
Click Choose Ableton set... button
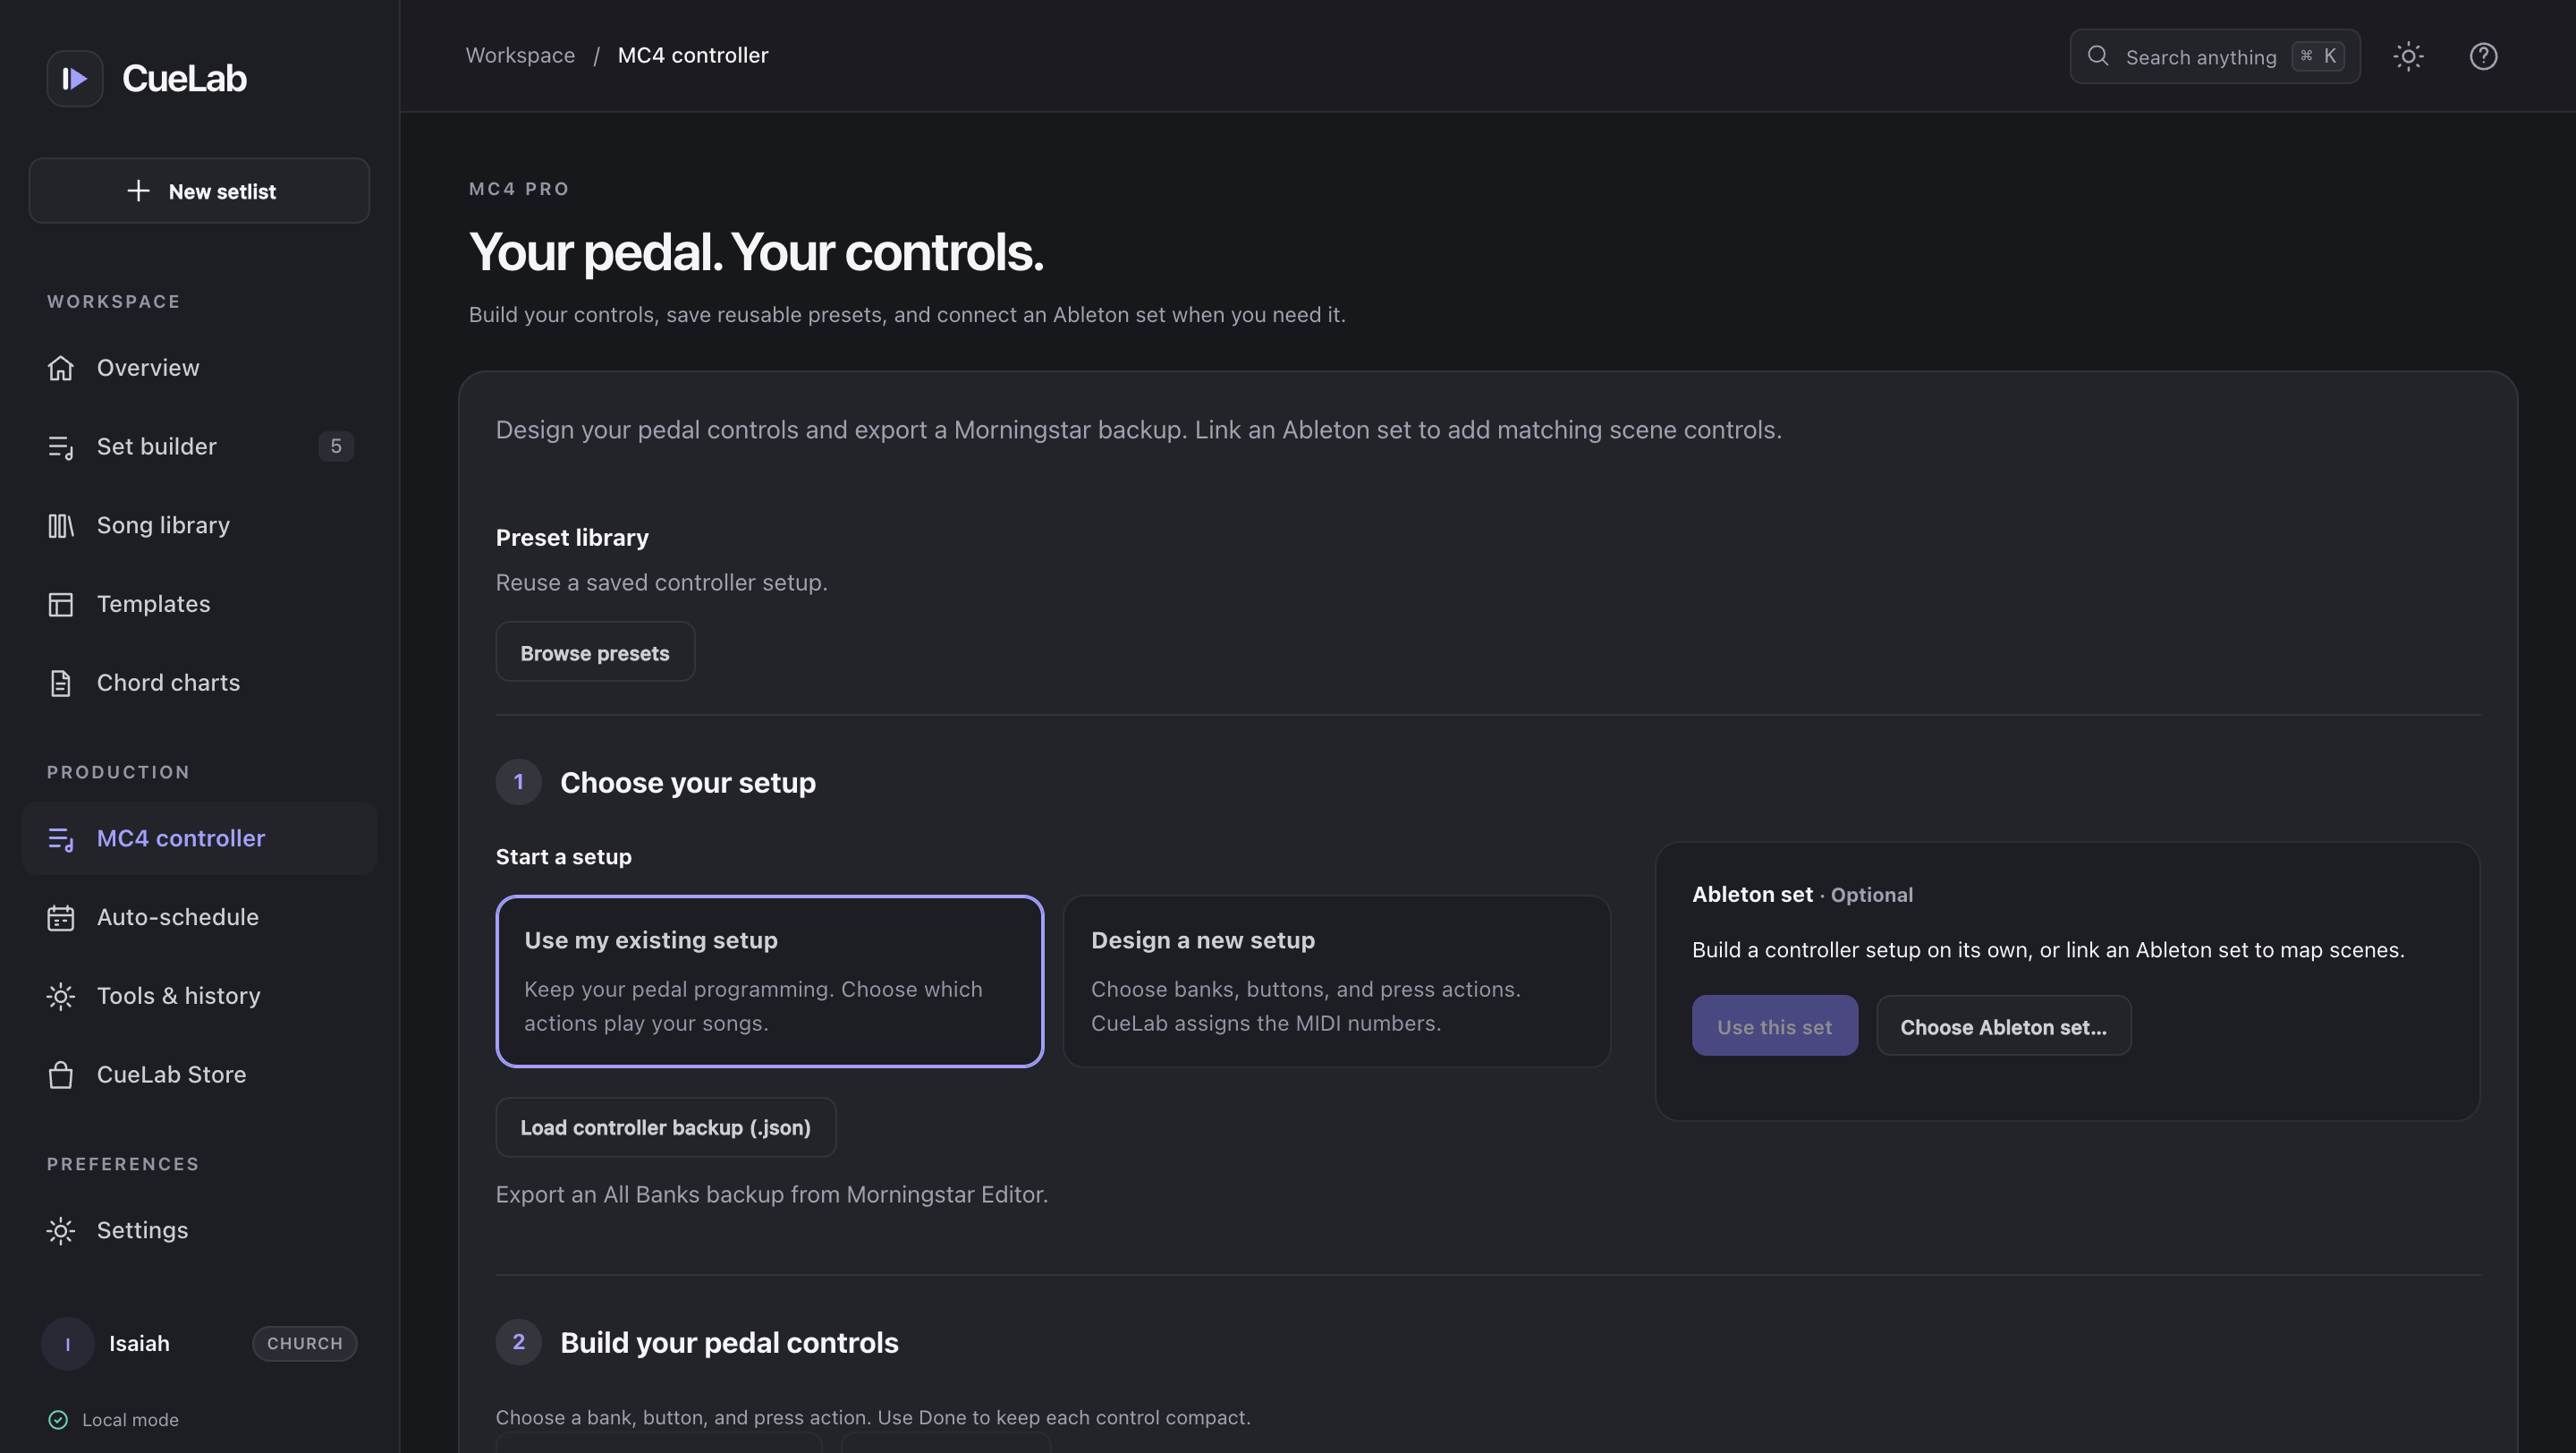(x=2003, y=1025)
